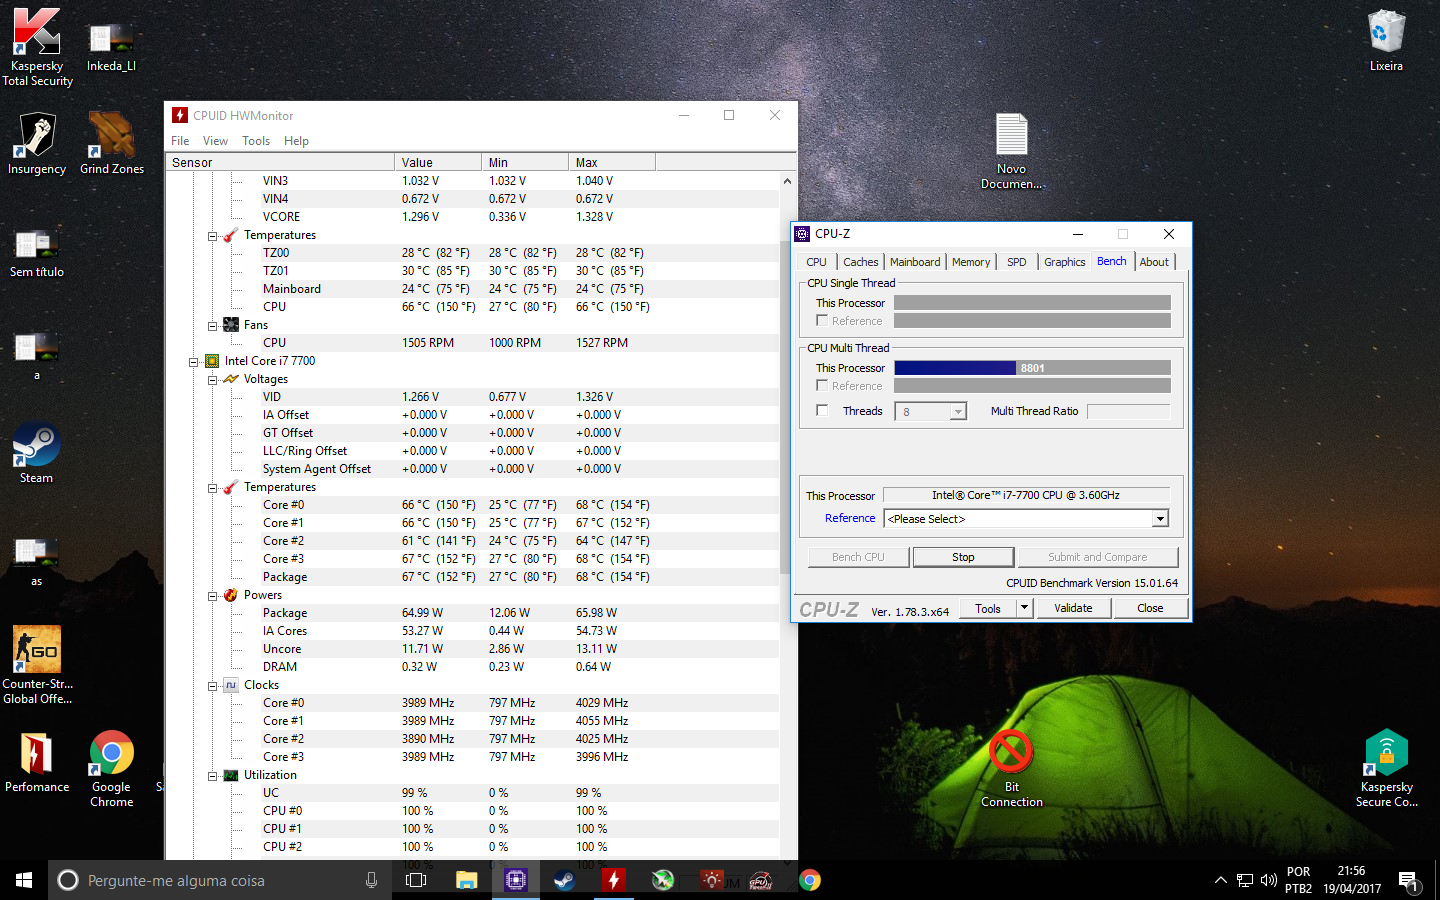This screenshot has height=900, width=1440.
Task: Enable the Single Thread Reference checkbox
Action: coord(822,321)
